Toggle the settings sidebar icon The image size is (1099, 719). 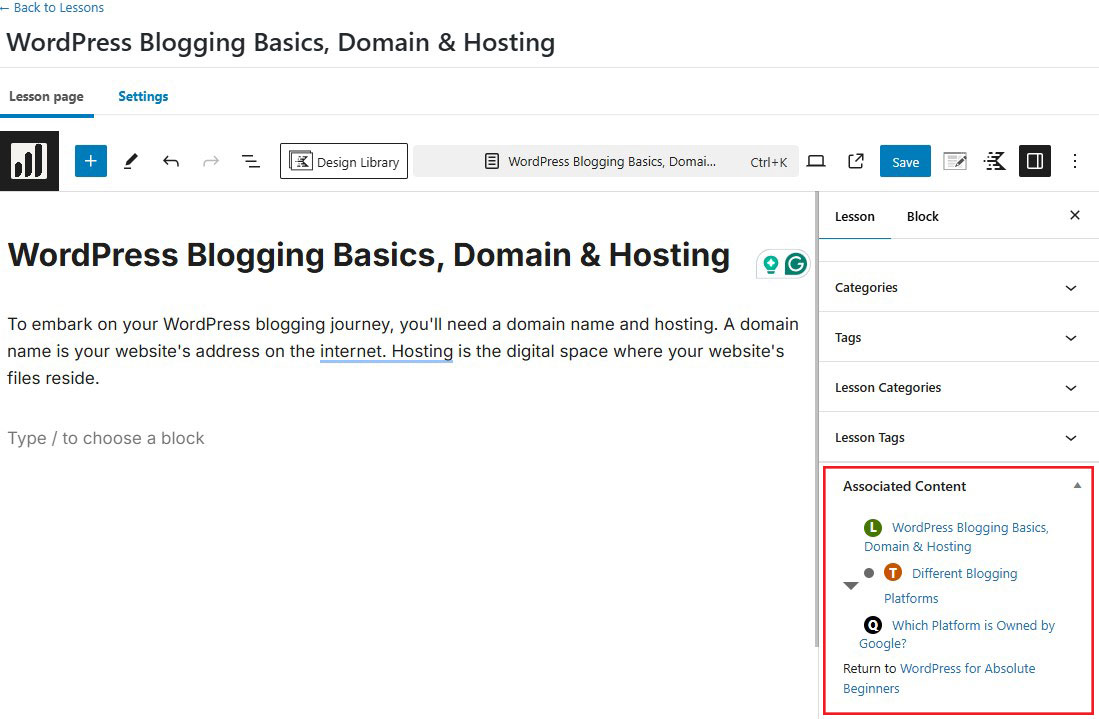(1035, 161)
